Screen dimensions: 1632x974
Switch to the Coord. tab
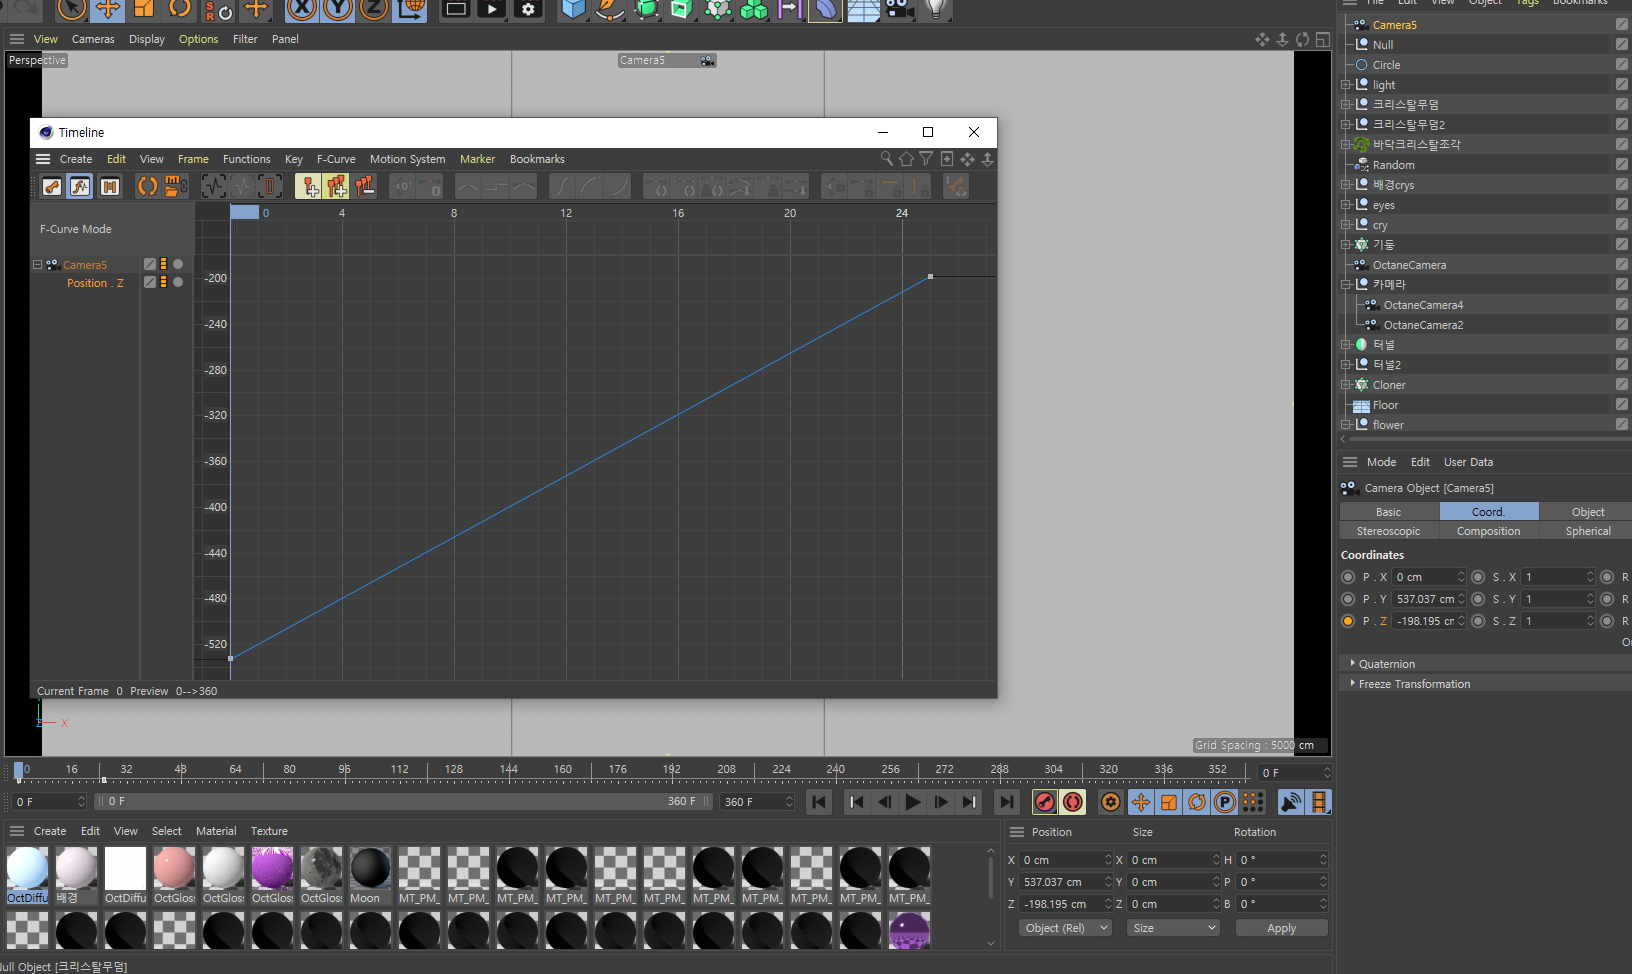tap(1488, 512)
